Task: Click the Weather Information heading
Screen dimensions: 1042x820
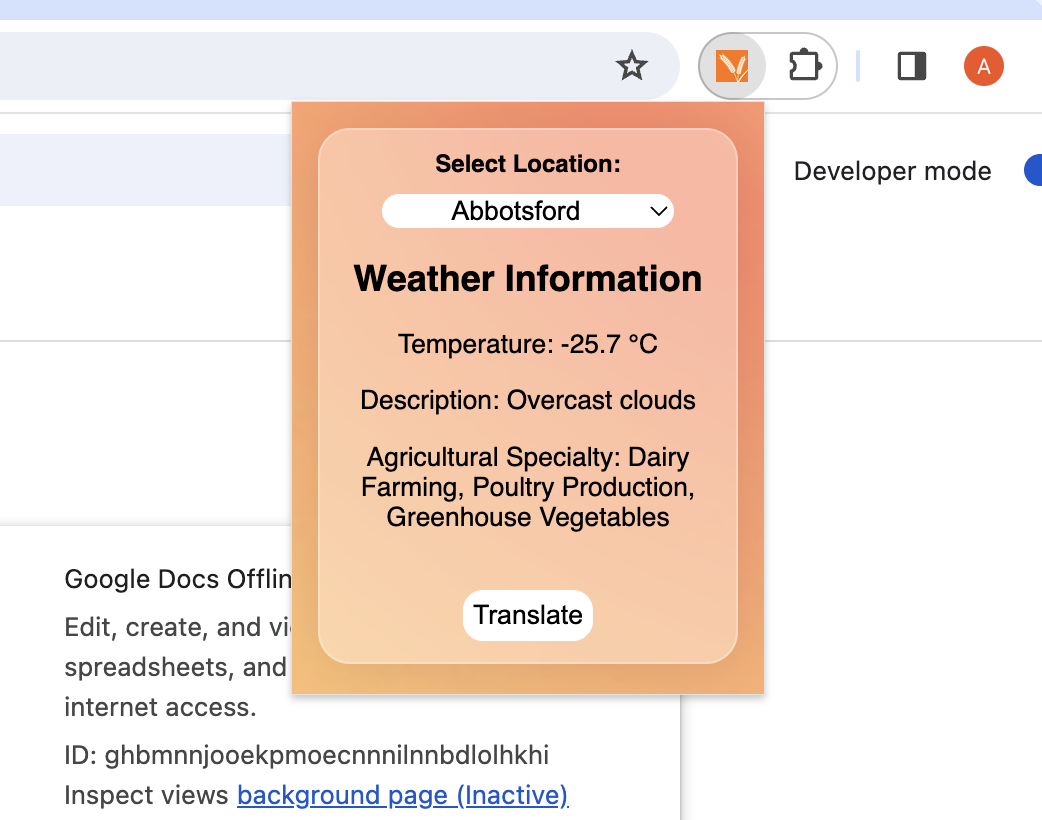Action: [528, 278]
